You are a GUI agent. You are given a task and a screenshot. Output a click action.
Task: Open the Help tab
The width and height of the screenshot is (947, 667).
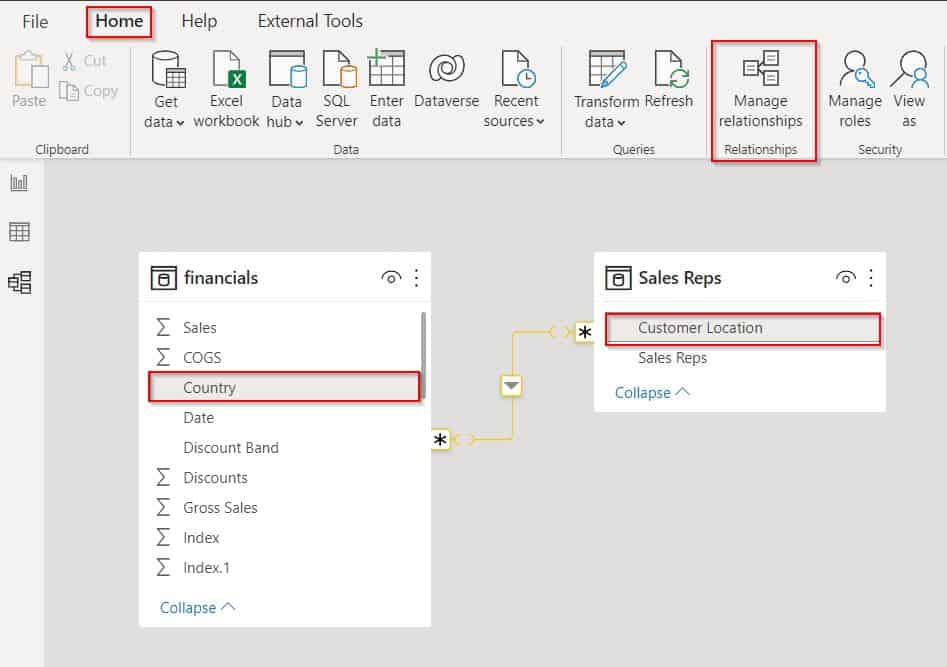pyautogui.click(x=199, y=21)
